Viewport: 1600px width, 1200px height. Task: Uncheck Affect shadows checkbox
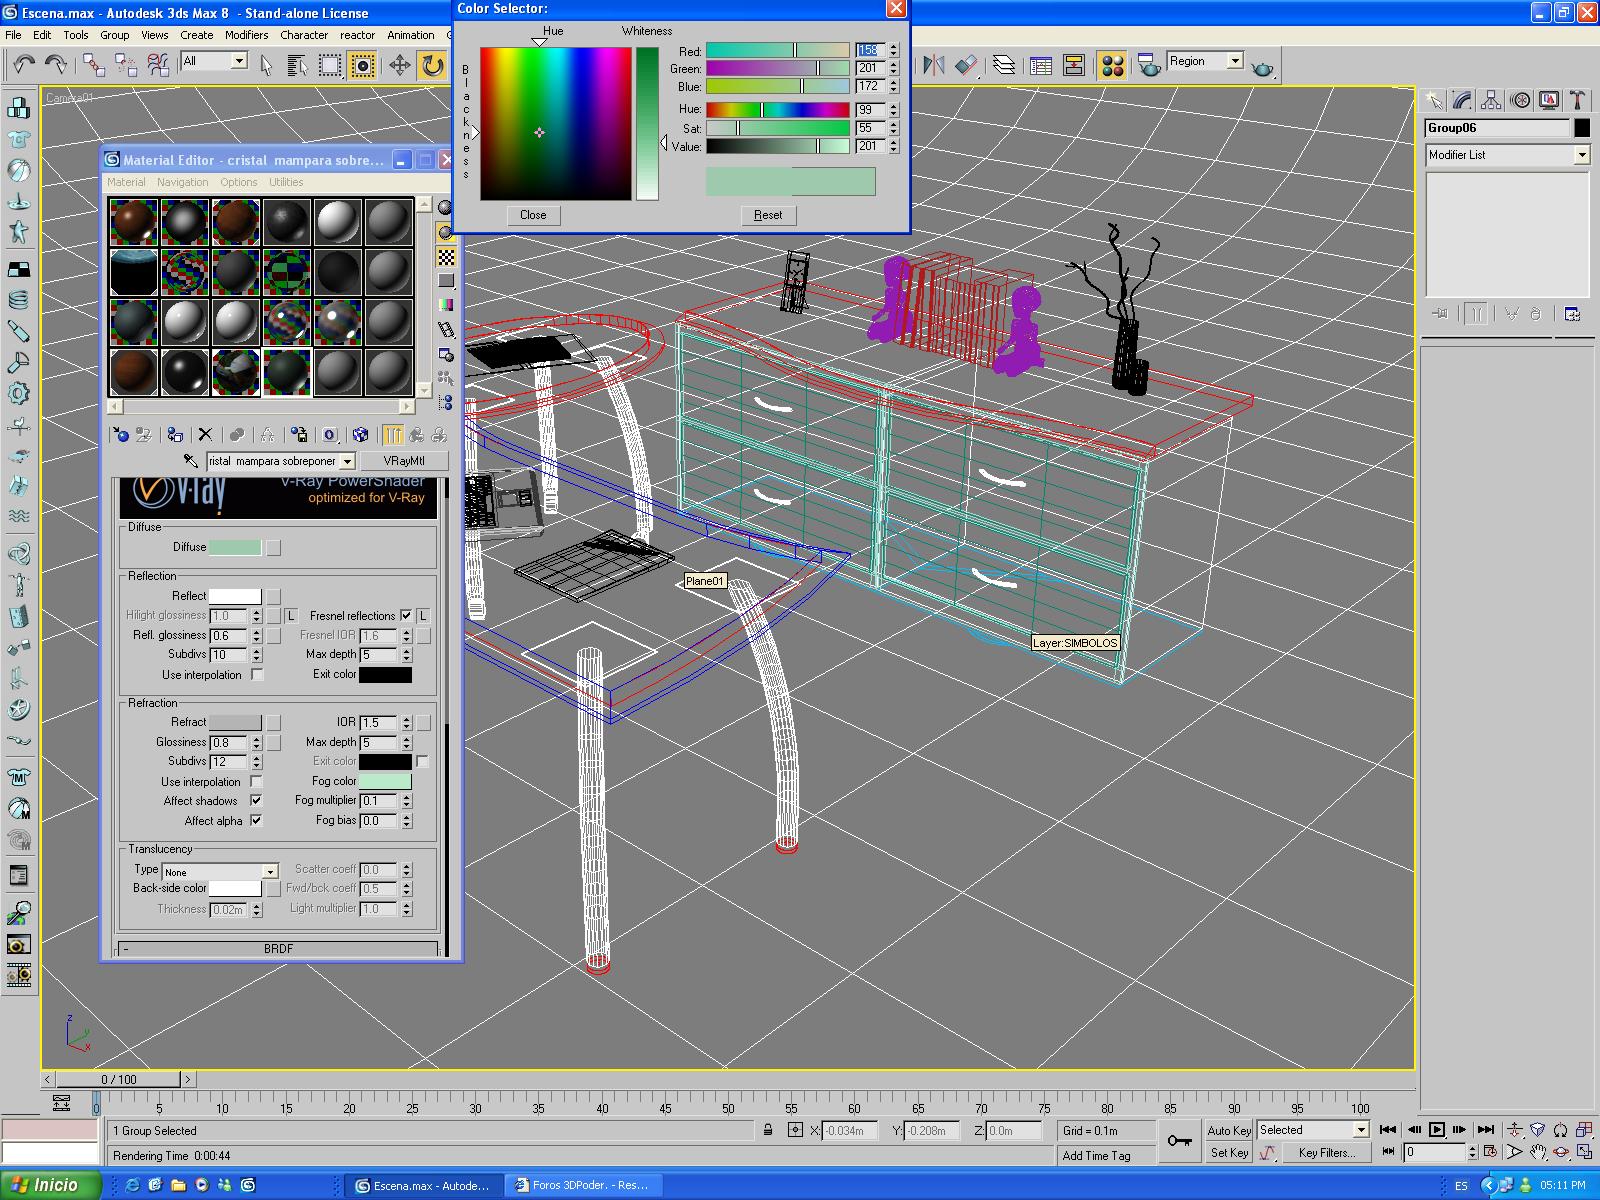(256, 801)
